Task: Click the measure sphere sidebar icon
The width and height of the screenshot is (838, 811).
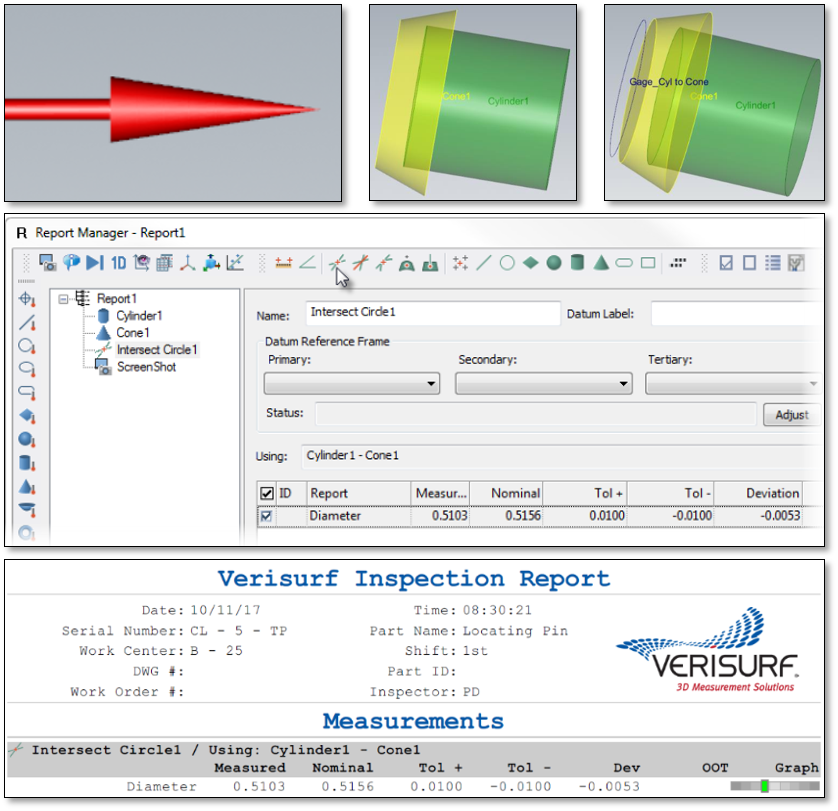Action: [x=27, y=439]
